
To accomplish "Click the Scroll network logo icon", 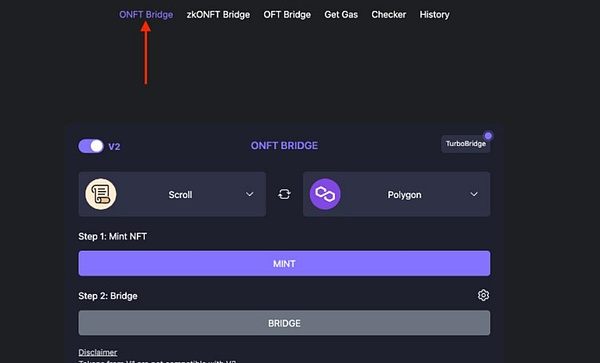I will (x=101, y=194).
